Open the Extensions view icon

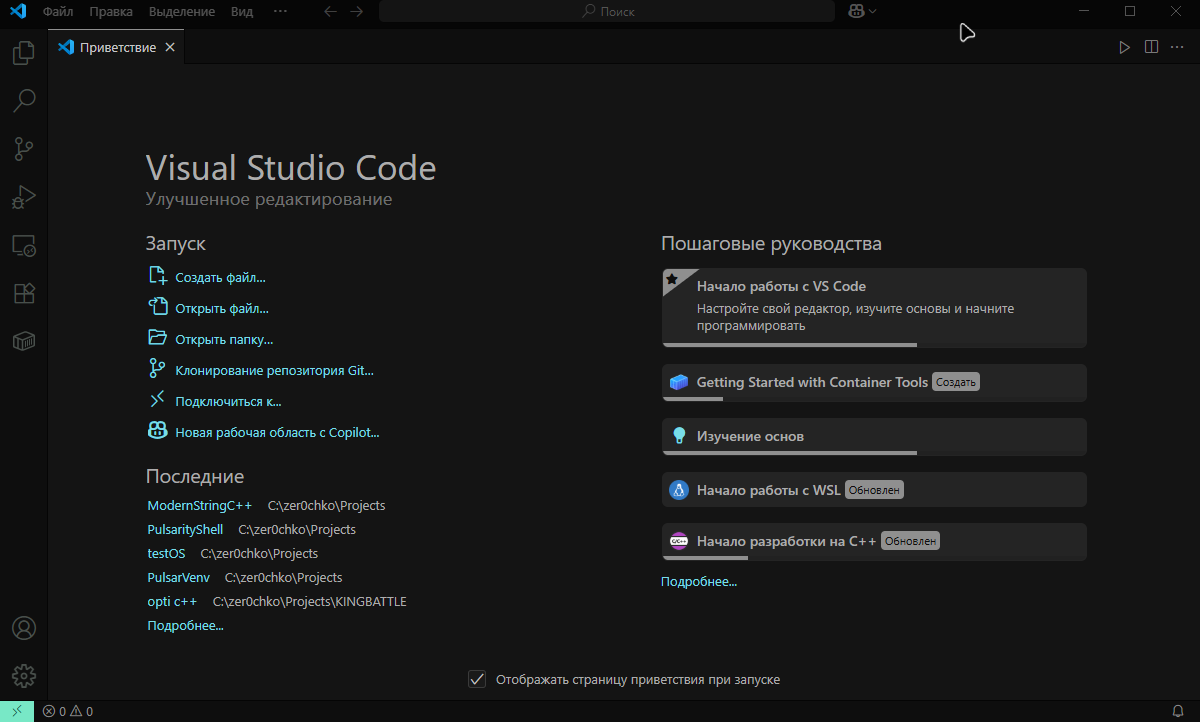click(24, 293)
